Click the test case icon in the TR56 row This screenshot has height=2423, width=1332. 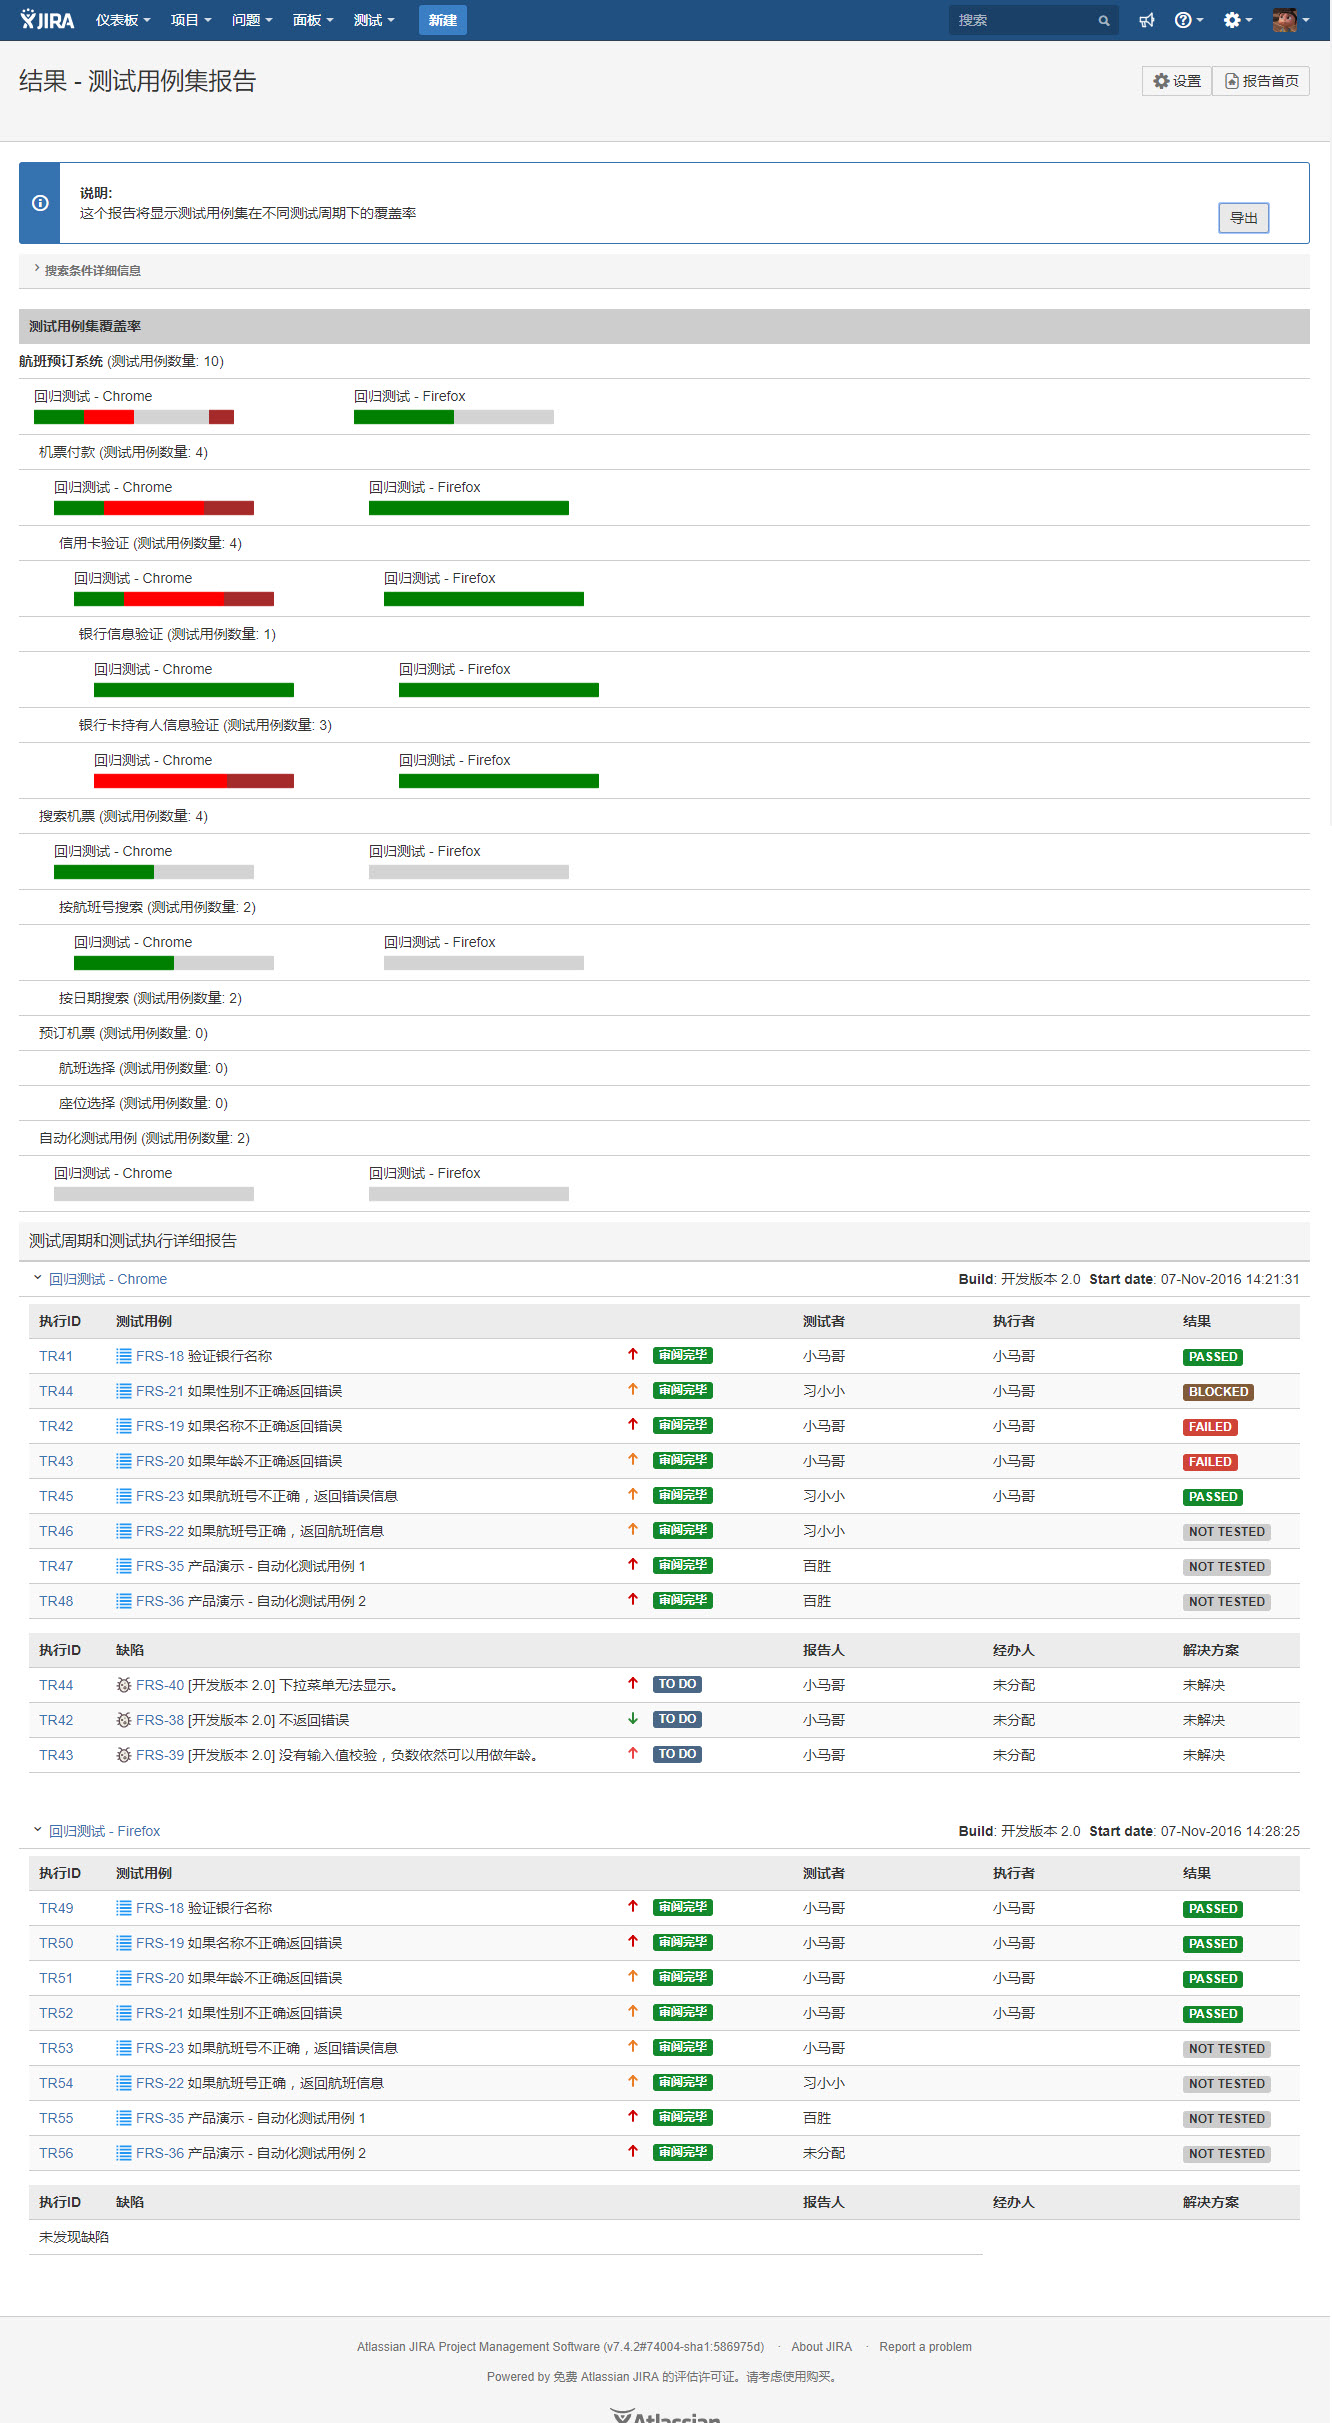pyautogui.click(x=124, y=2153)
